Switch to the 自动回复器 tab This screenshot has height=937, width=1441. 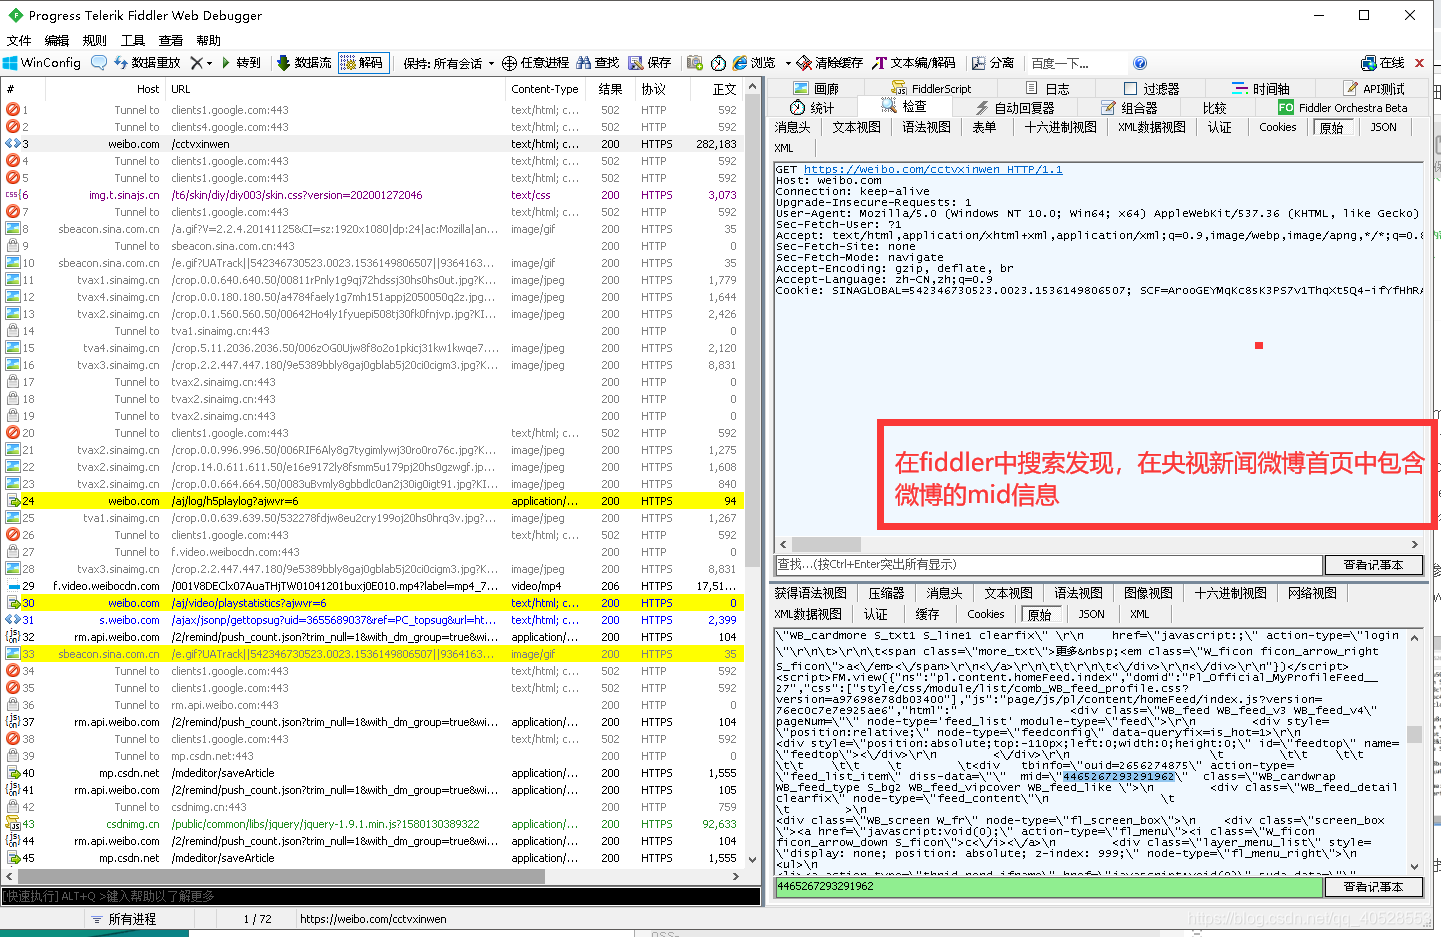coord(1014,107)
